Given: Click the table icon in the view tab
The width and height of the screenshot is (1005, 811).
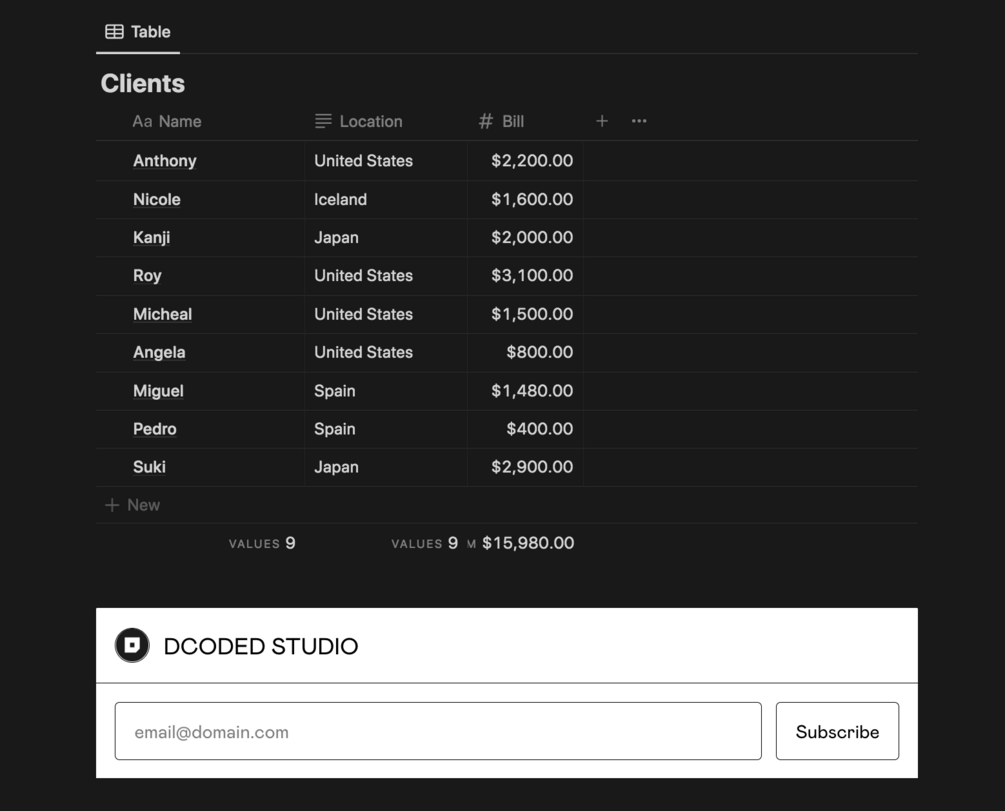Looking at the screenshot, I should click(115, 32).
